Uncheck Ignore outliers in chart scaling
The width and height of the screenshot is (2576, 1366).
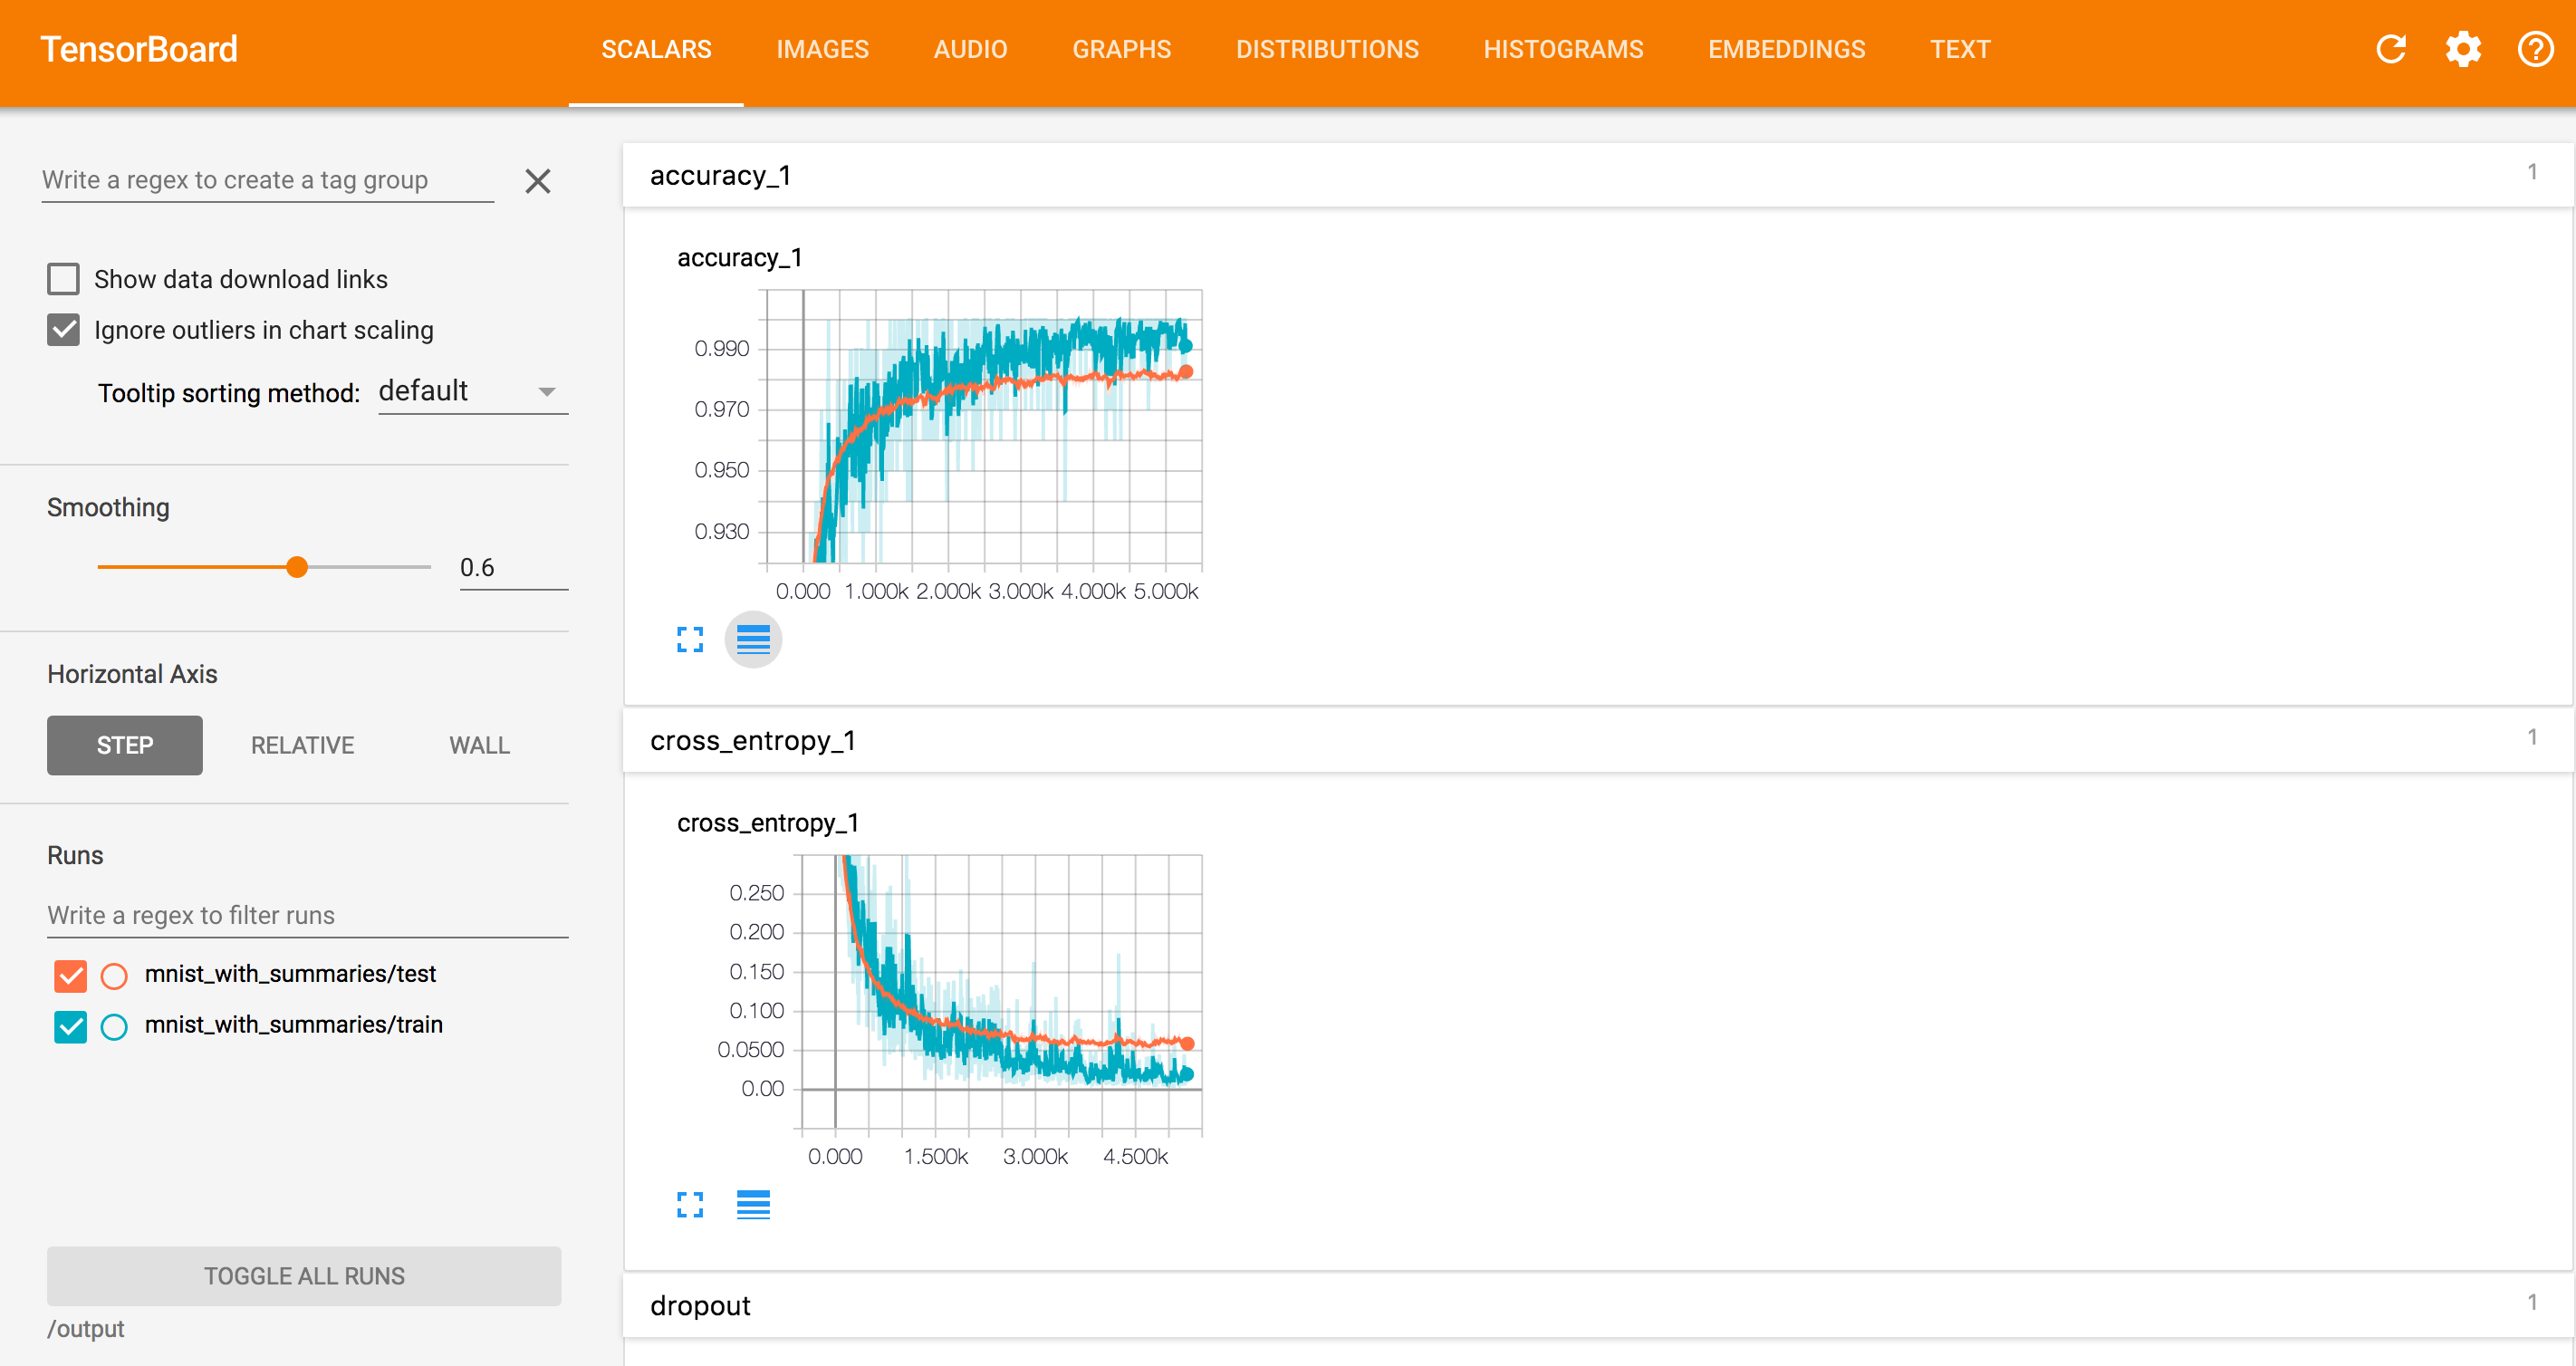tap(63, 329)
